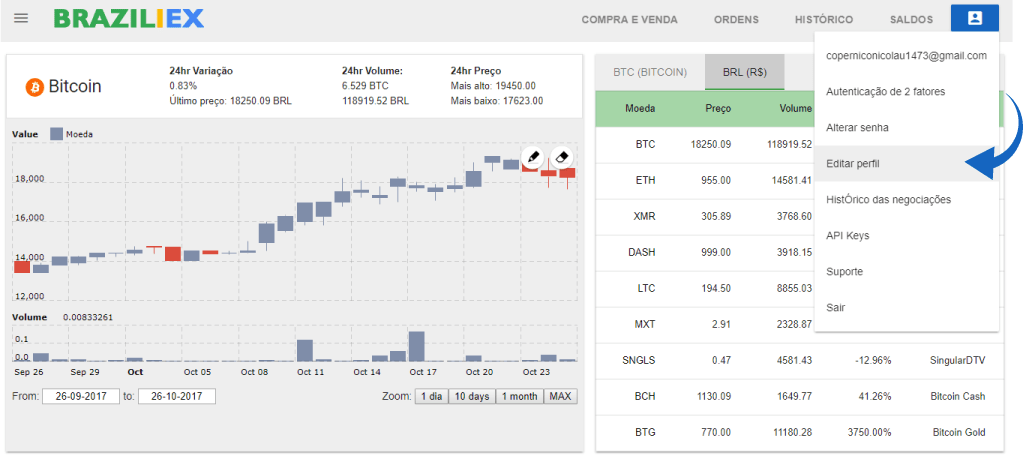Click the account profile icon button
The width and height of the screenshot is (1023, 456).
point(974,19)
